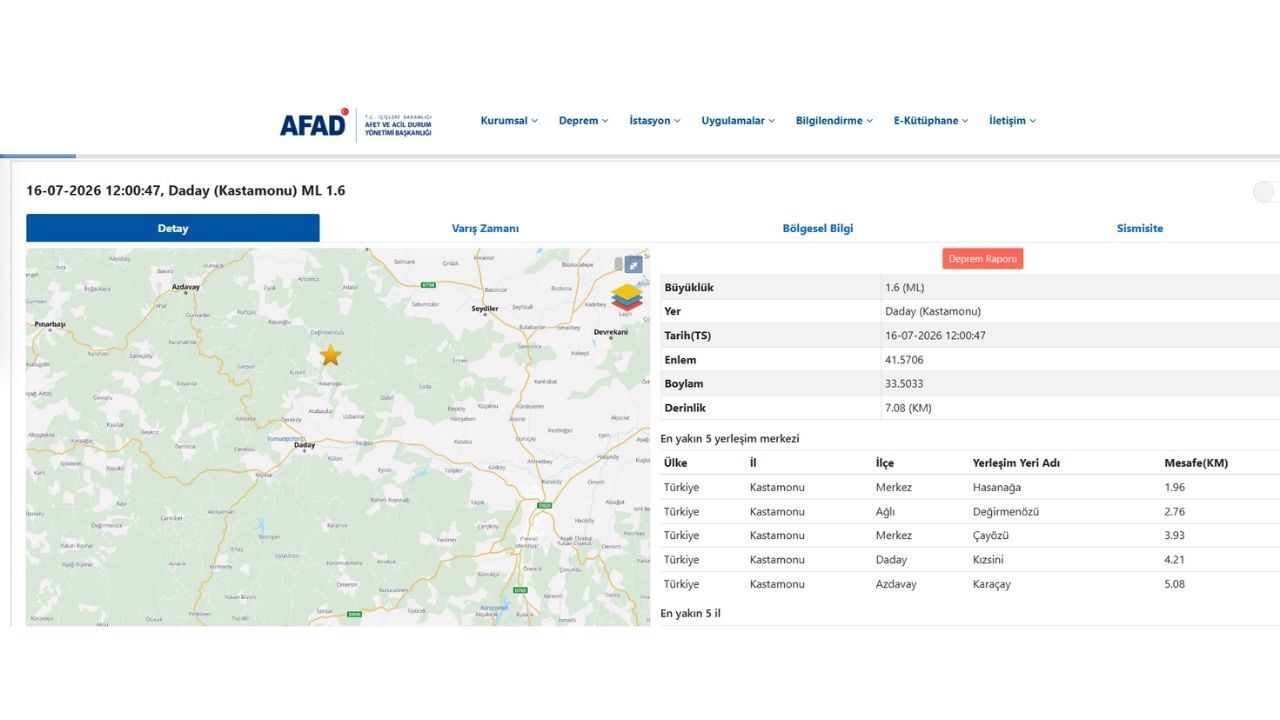Toggle the switch at page top right

1265,192
